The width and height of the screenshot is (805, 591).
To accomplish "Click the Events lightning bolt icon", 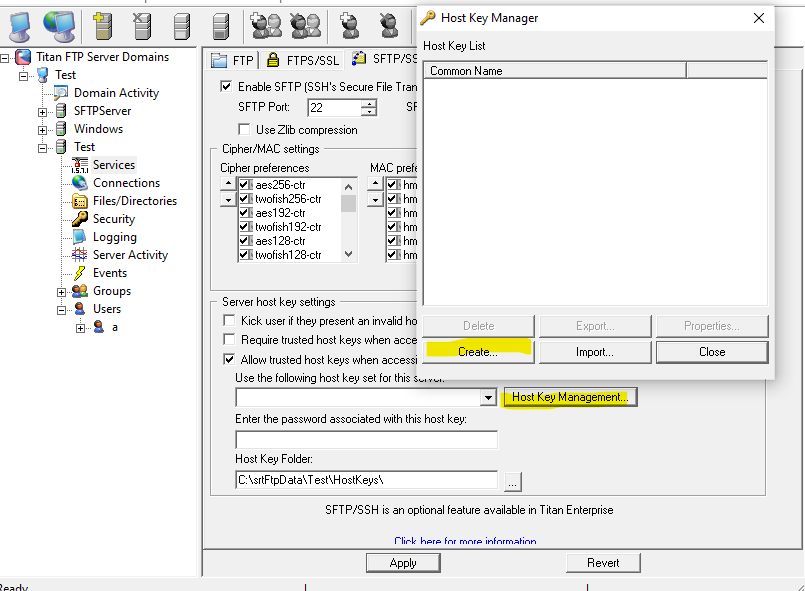I will click(x=79, y=273).
